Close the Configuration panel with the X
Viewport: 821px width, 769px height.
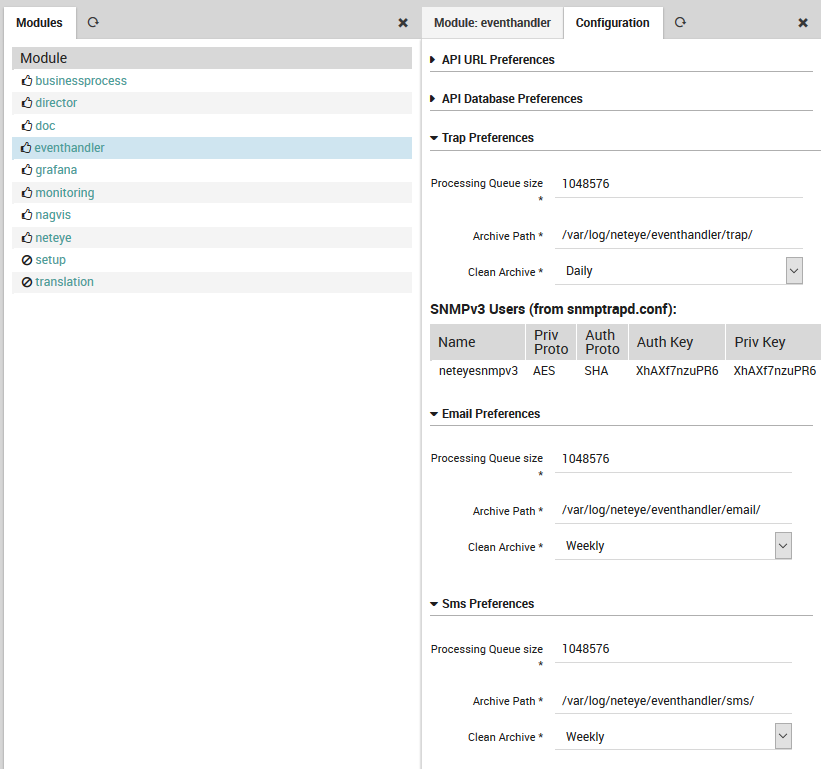[x=803, y=23]
